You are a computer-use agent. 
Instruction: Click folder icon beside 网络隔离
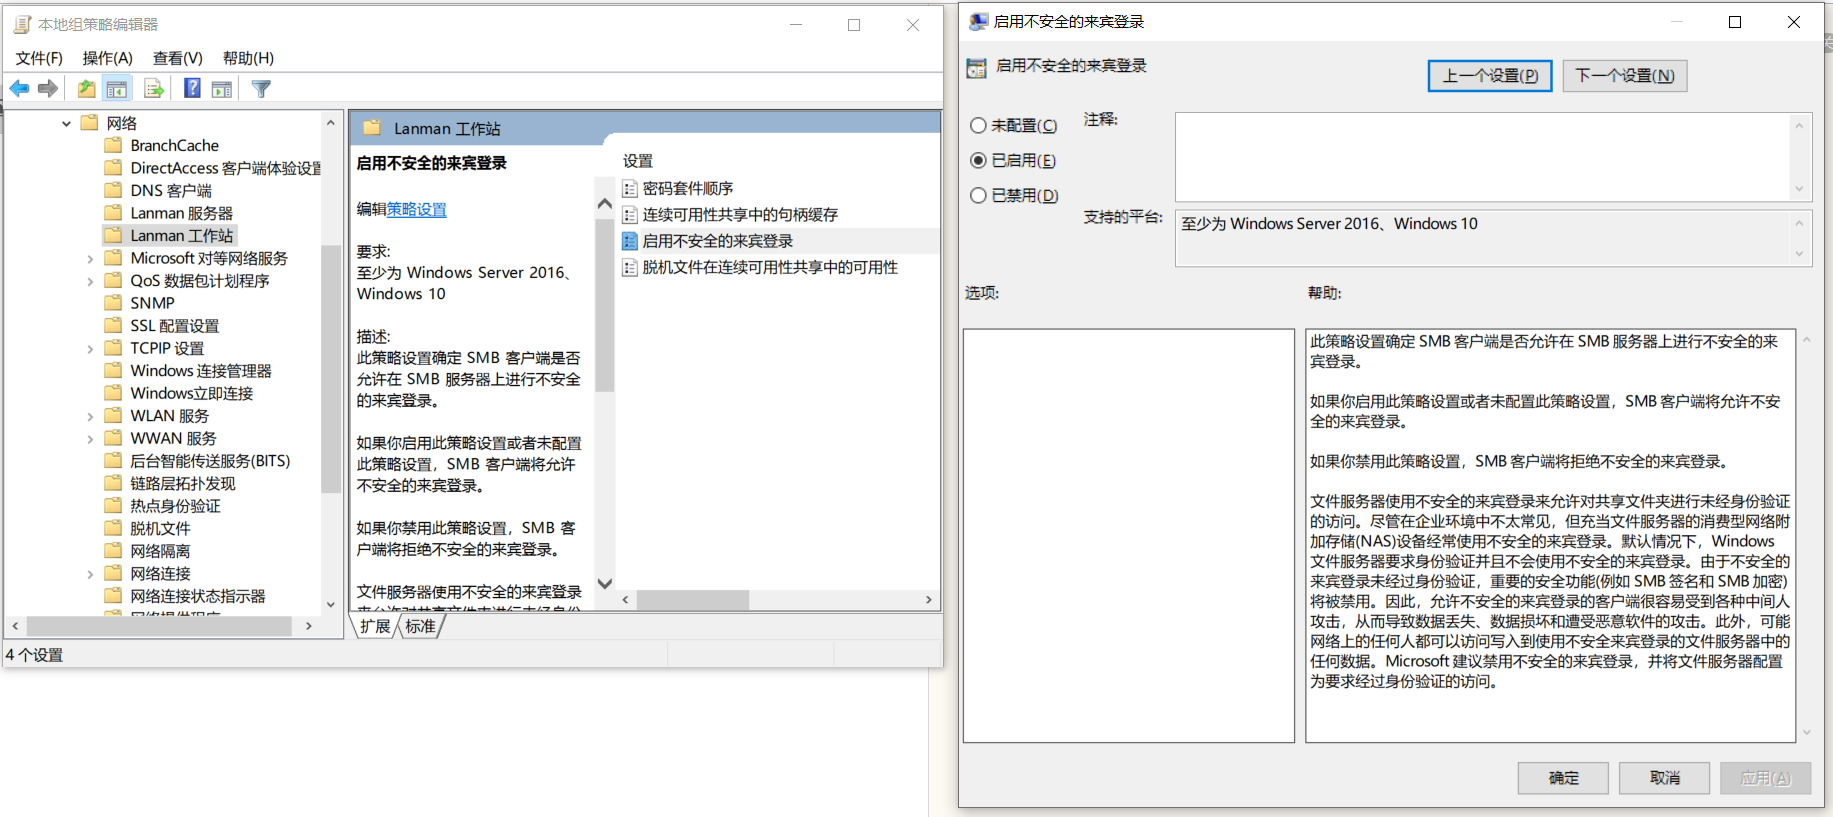click(x=113, y=551)
